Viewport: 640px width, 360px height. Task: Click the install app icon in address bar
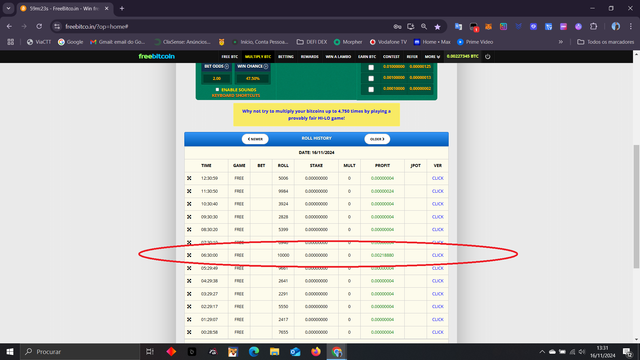[x=411, y=27]
